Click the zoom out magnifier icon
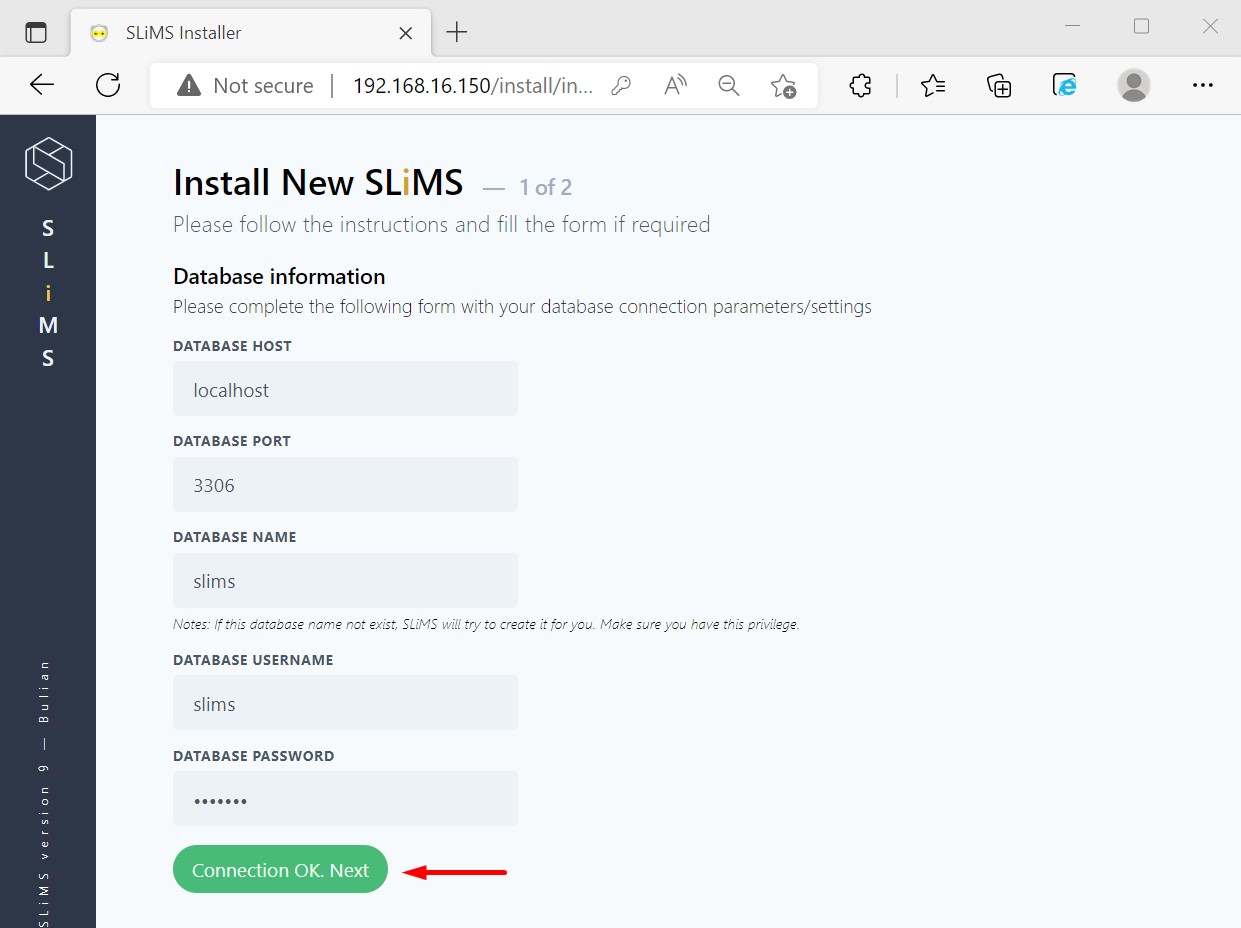The image size is (1241, 928). (x=729, y=86)
